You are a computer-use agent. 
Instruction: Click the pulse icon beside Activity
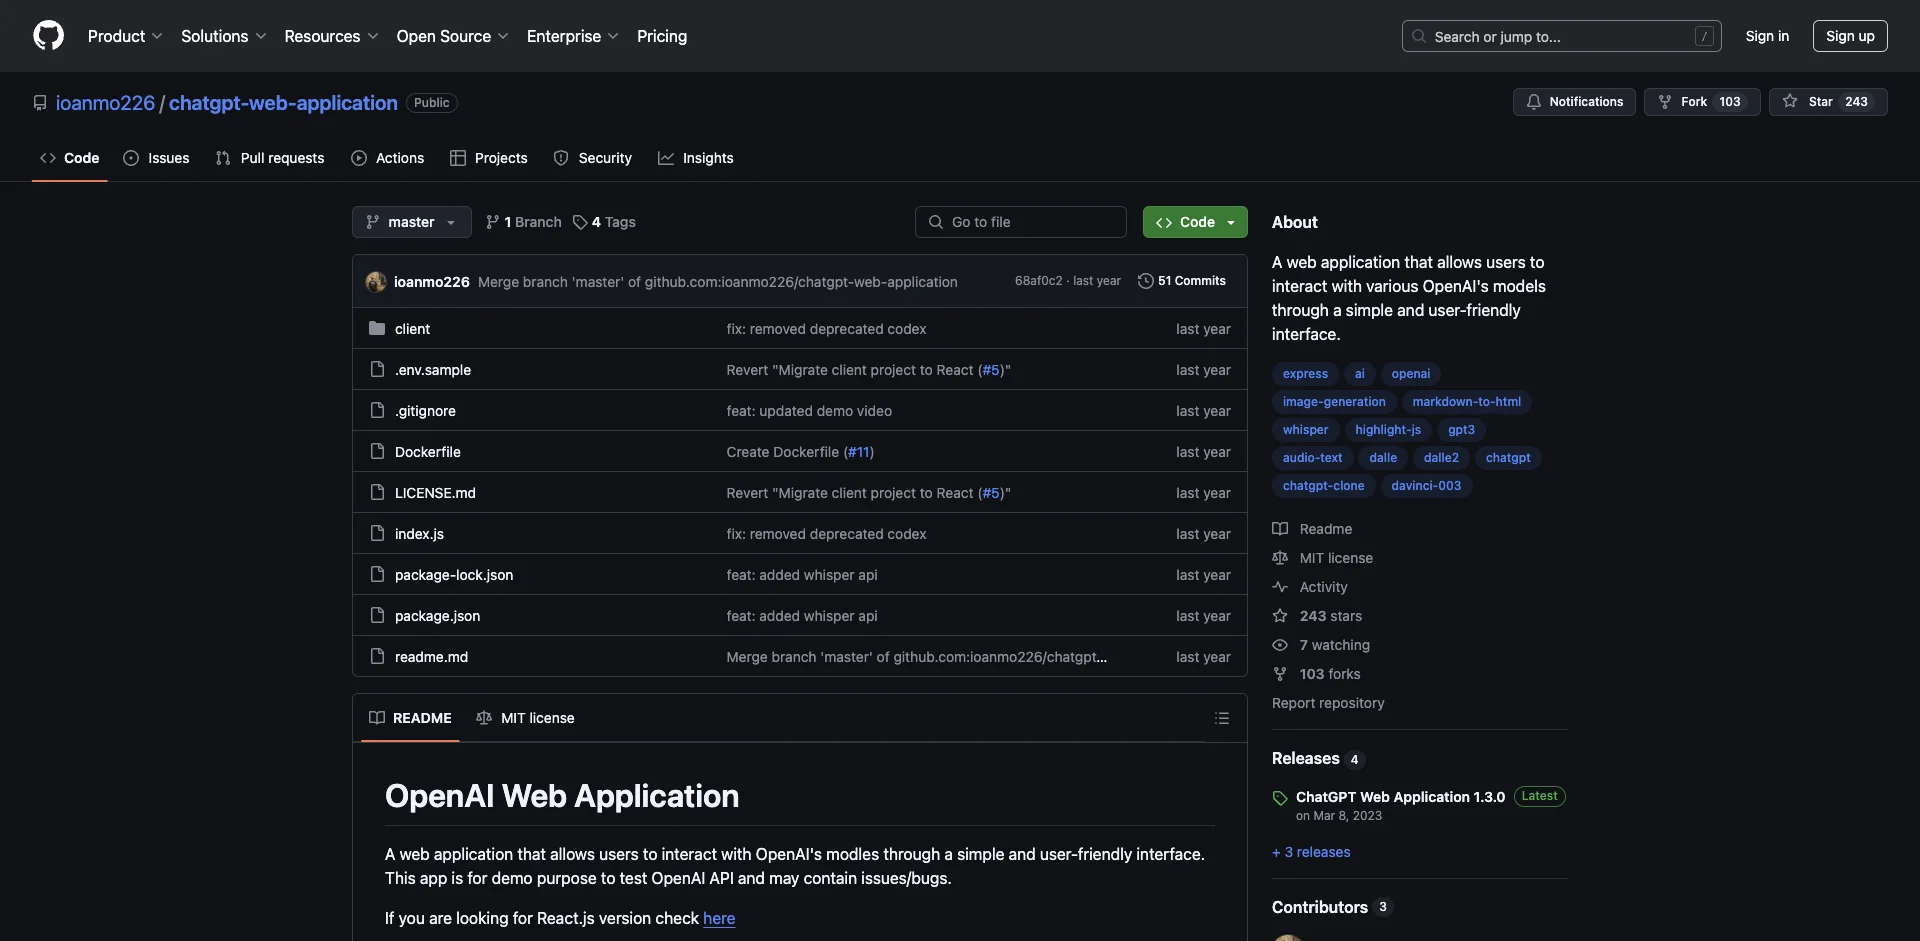1280,587
